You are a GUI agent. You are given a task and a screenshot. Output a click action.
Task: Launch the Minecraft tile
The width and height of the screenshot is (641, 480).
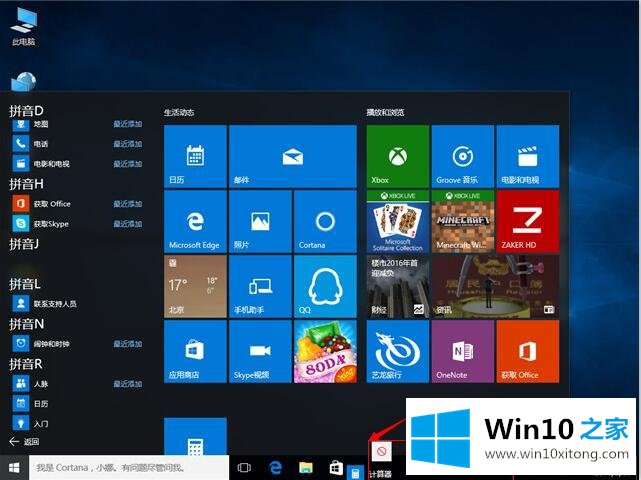[463, 221]
